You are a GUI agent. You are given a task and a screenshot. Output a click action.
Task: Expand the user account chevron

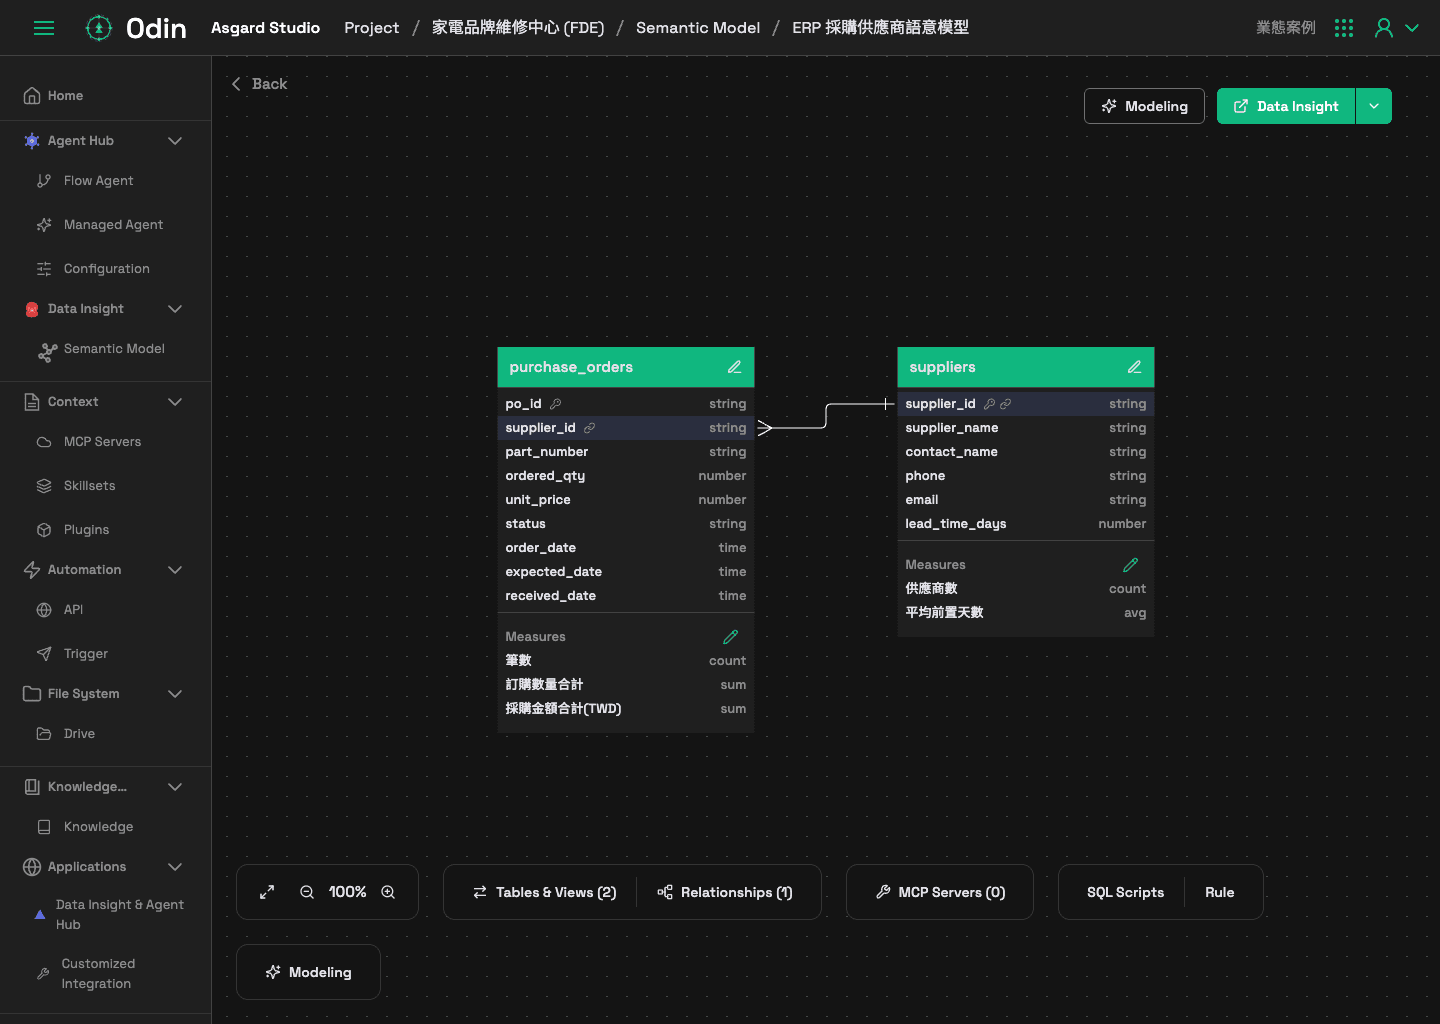click(x=1412, y=28)
